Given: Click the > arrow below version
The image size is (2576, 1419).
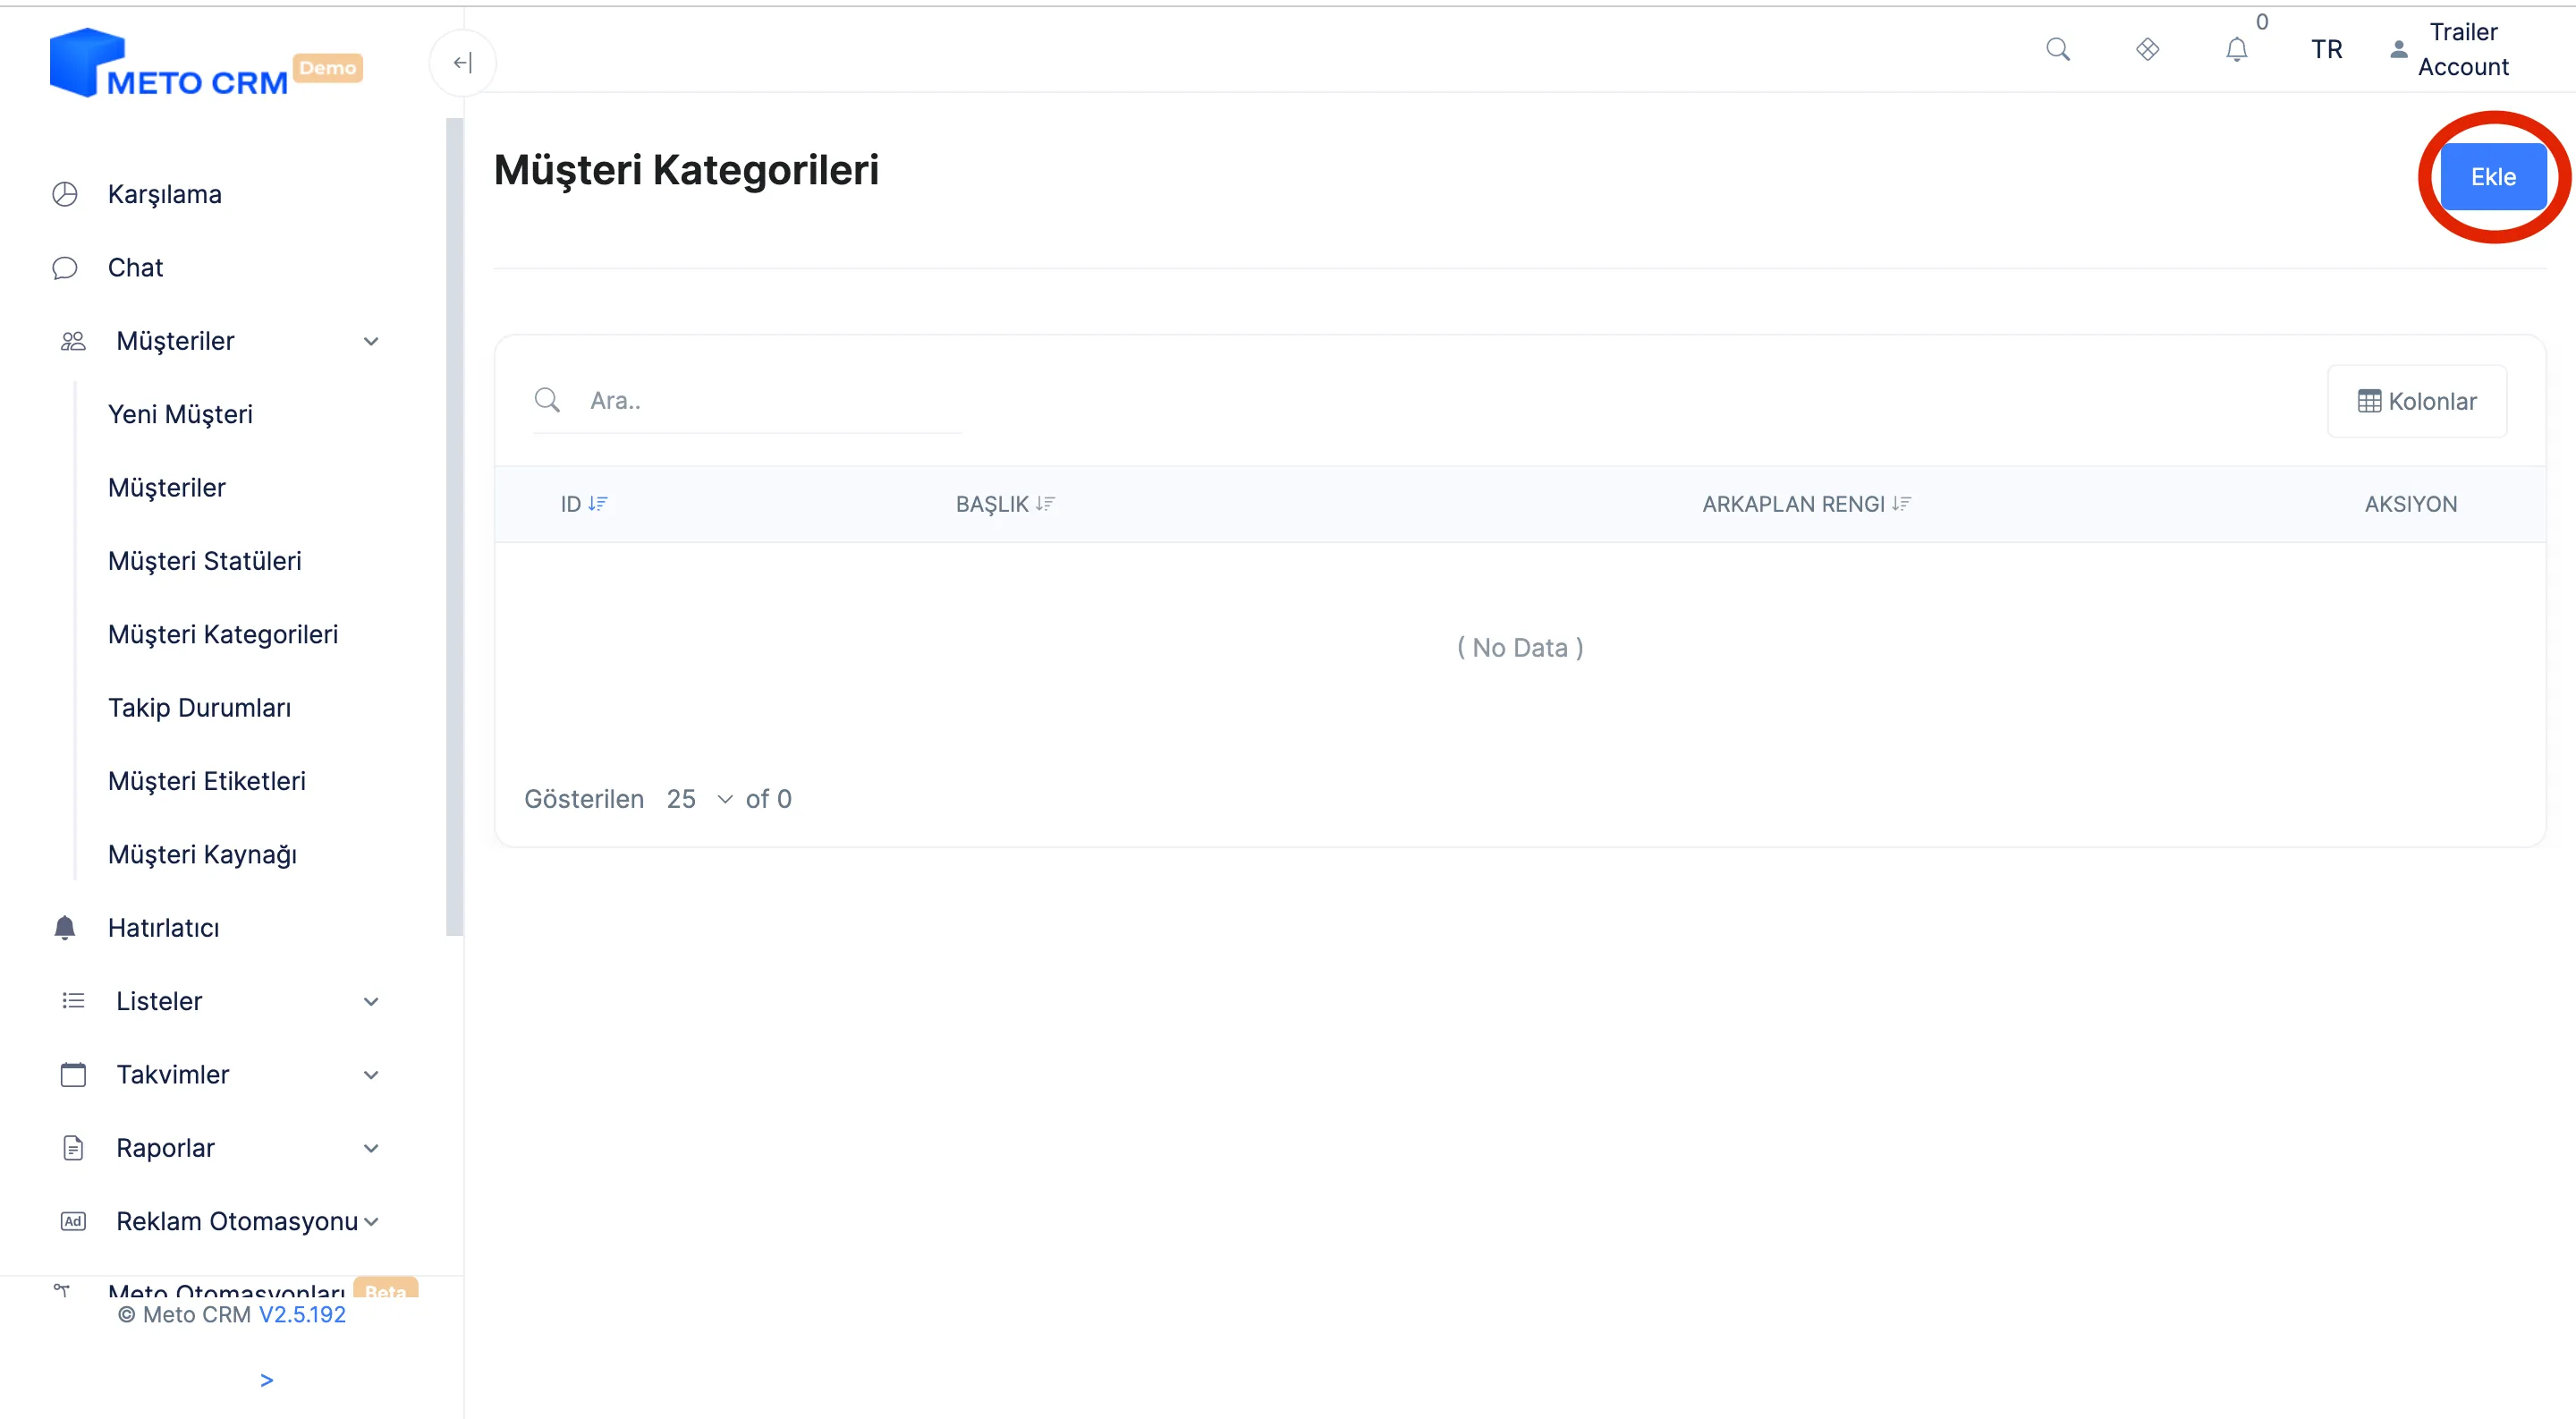Looking at the screenshot, I should [x=266, y=1380].
